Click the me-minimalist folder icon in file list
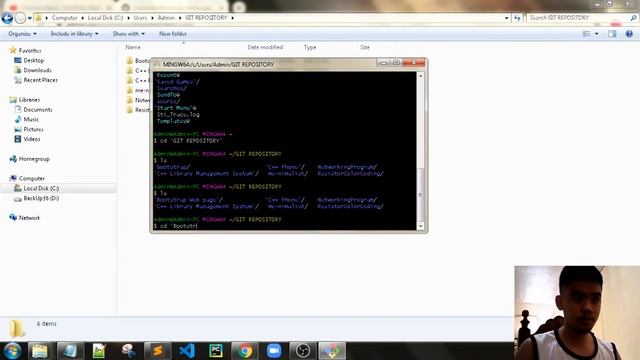 pos(130,90)
